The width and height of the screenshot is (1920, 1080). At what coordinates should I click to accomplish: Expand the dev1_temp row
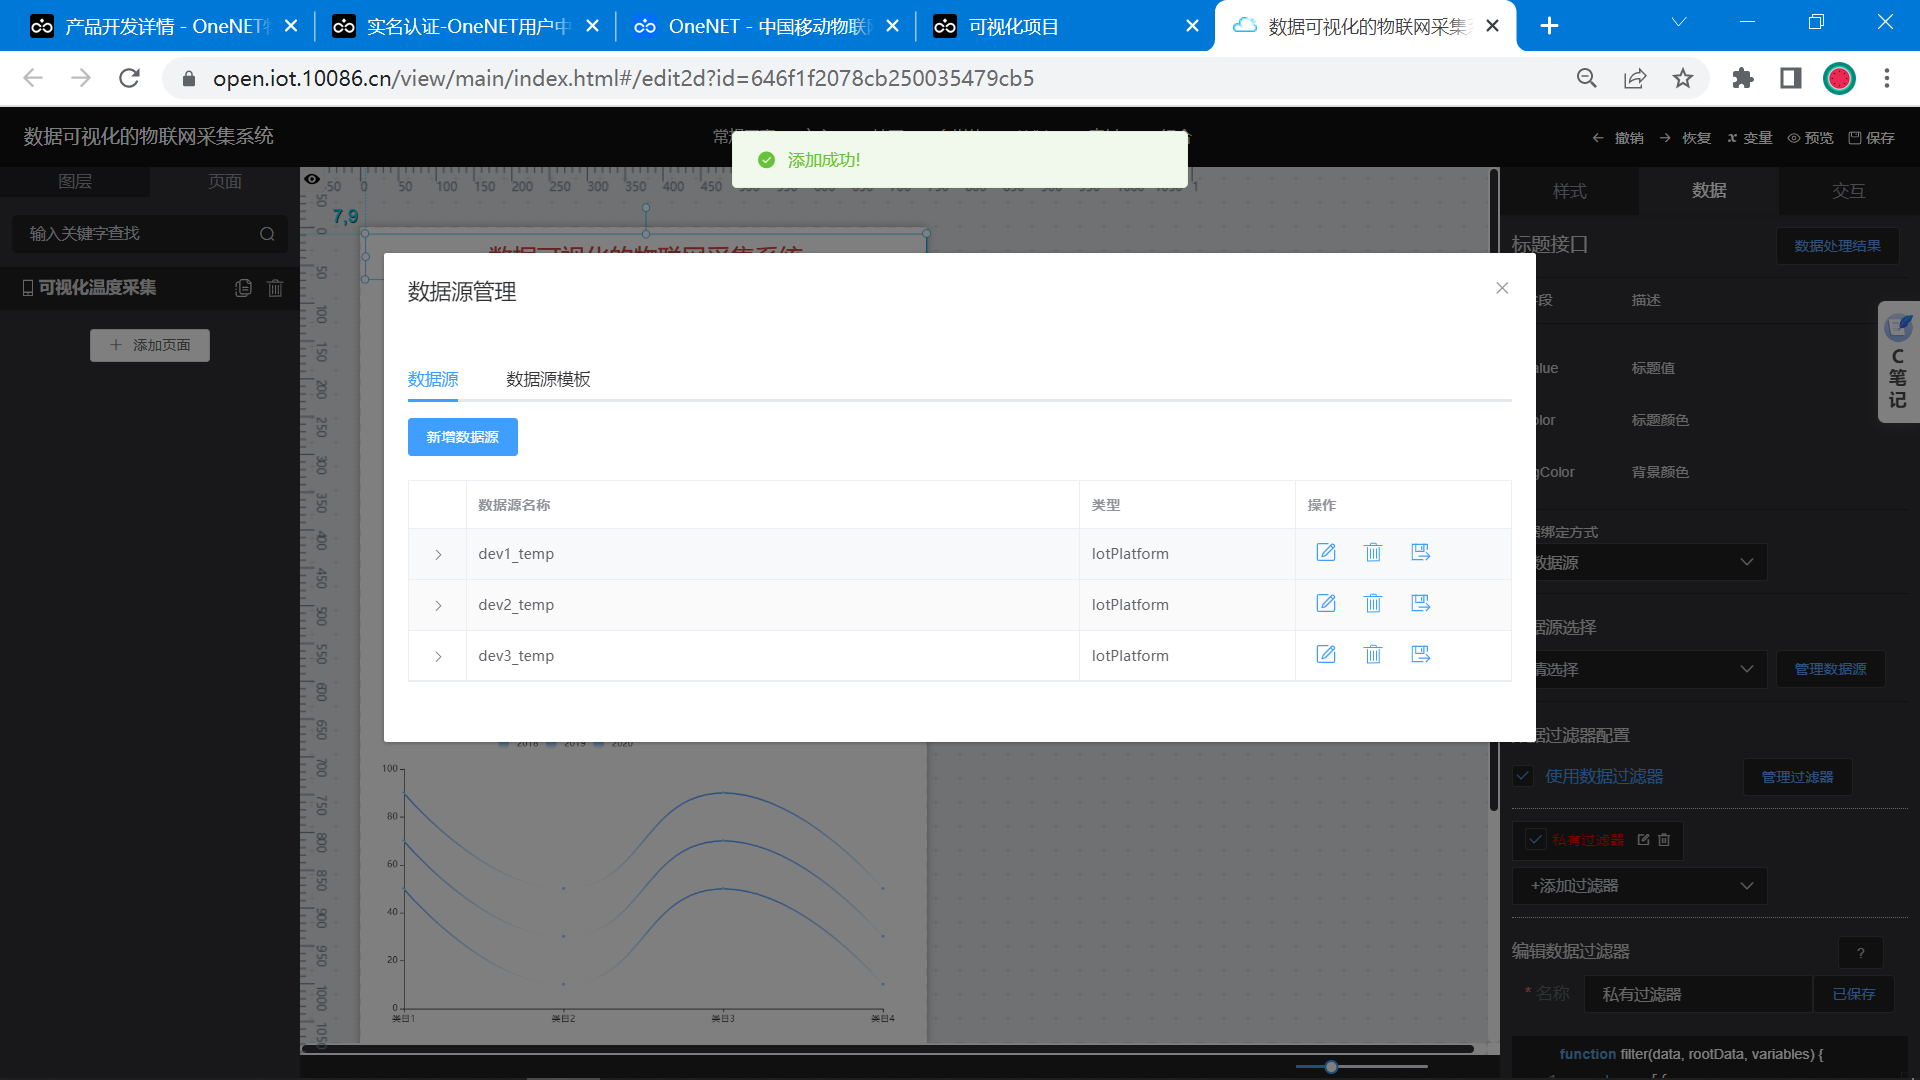438,554
